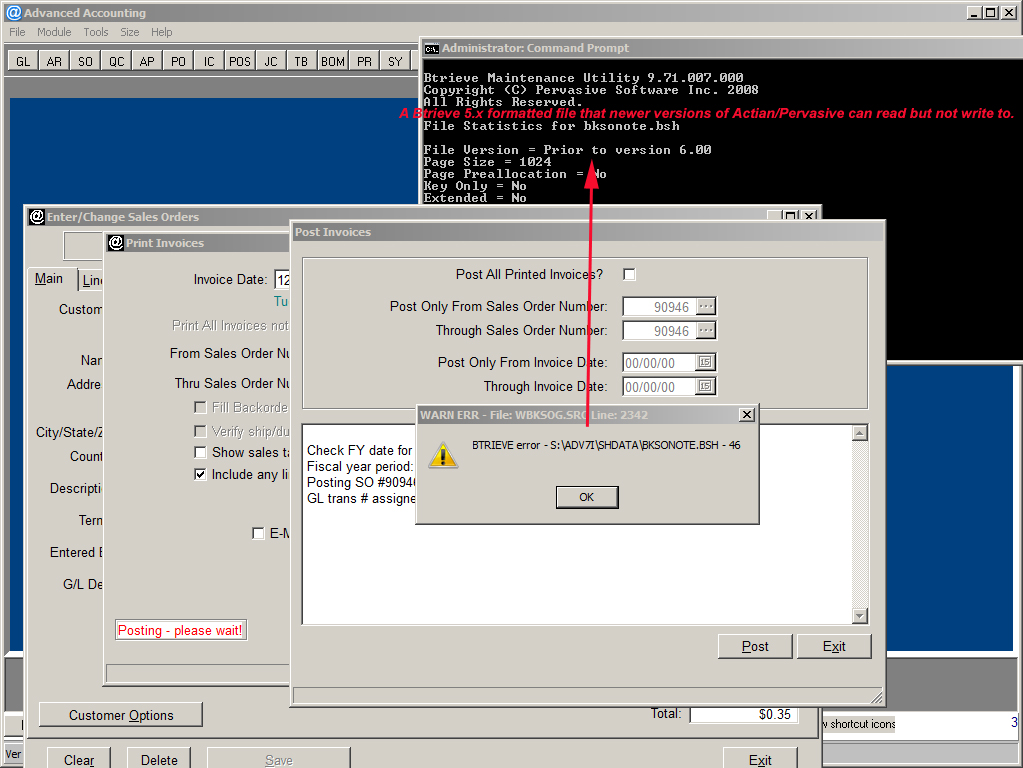1023x768 pixels.
Task: Click OK on the BTRIEVE error dialog
Action: pos(586,497)
